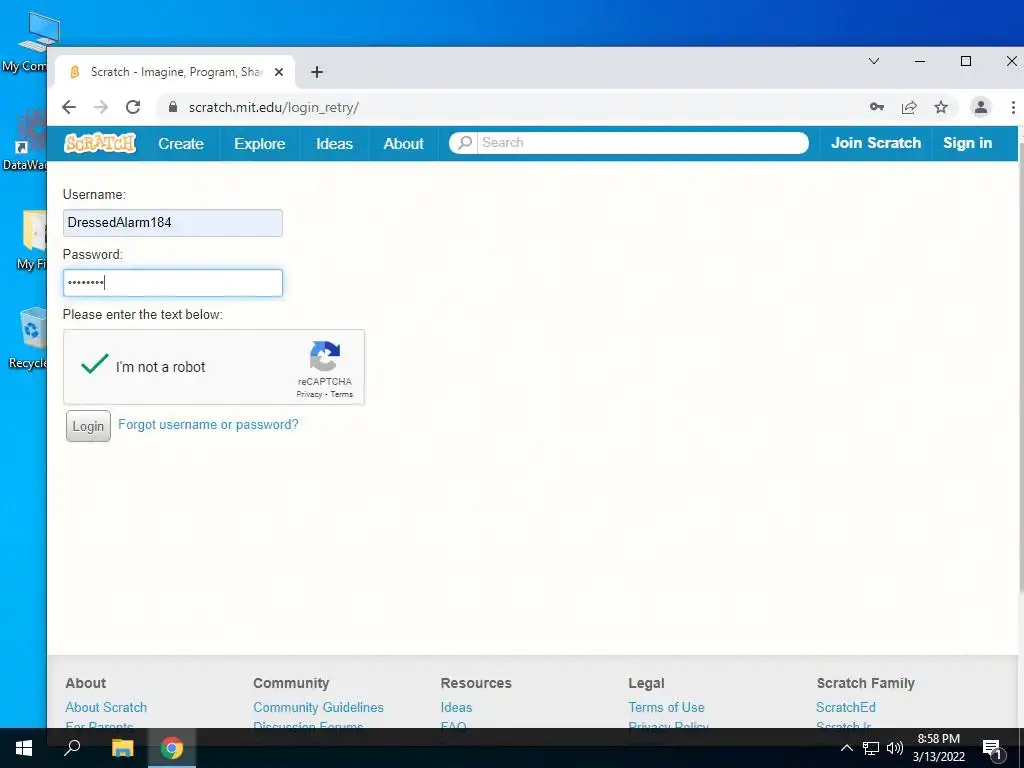Open the Windows Start menu
Image resolution: width=1024 pixels, height=768 pixels.
[24, 748]
